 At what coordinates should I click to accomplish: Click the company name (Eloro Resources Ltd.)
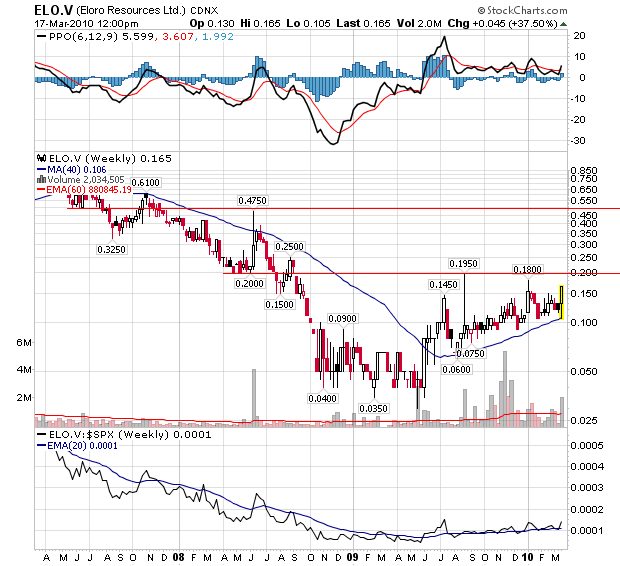click(x=130, y=11)
